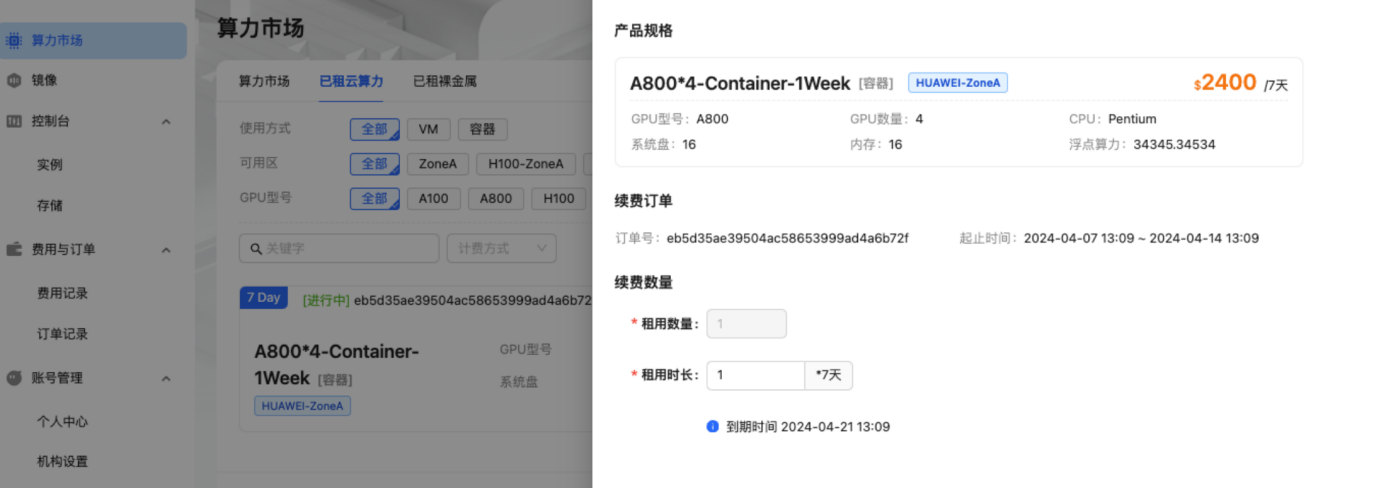This screenshot has width=1386, height=488.
Task: Click the search magnifier icon
Action: click(256, 248)
